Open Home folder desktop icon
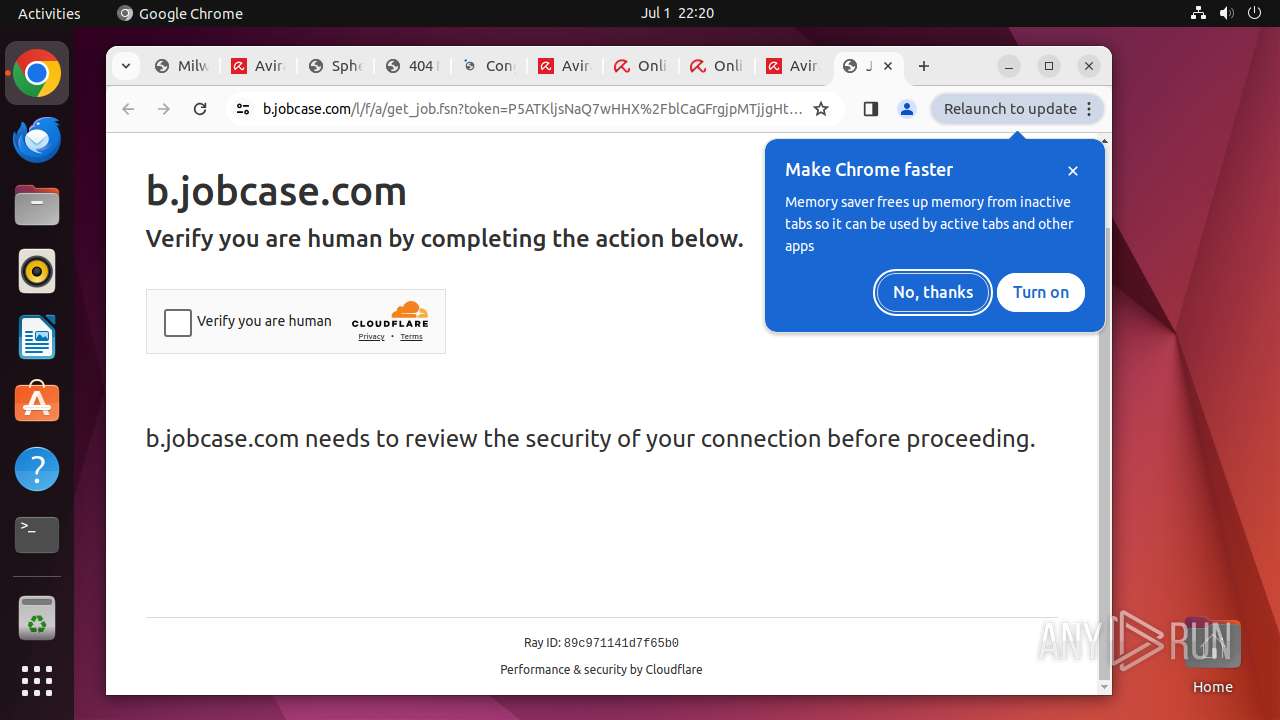 [1212, 655]
